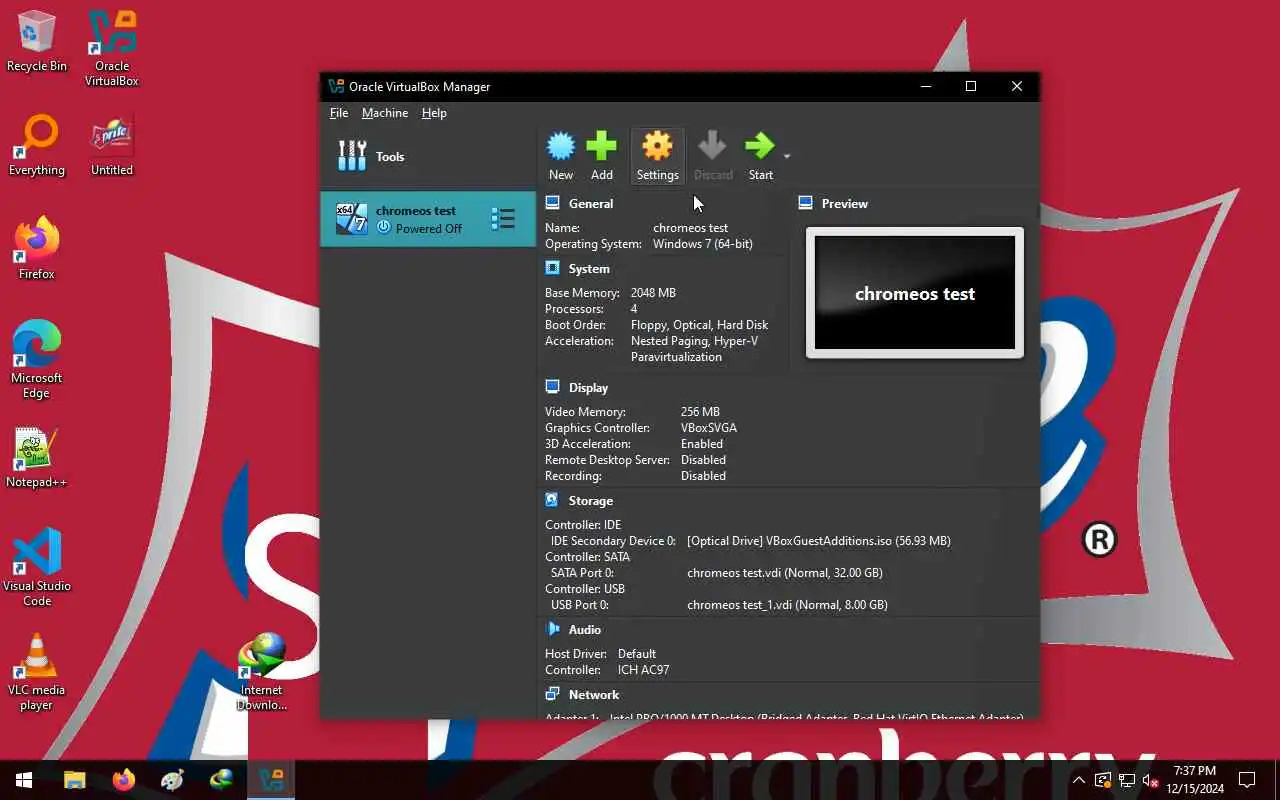Select the Tools entry in the sidebar
This screenshot has height=800, width=1280.
pyautogui.click(x=428, y=156)
